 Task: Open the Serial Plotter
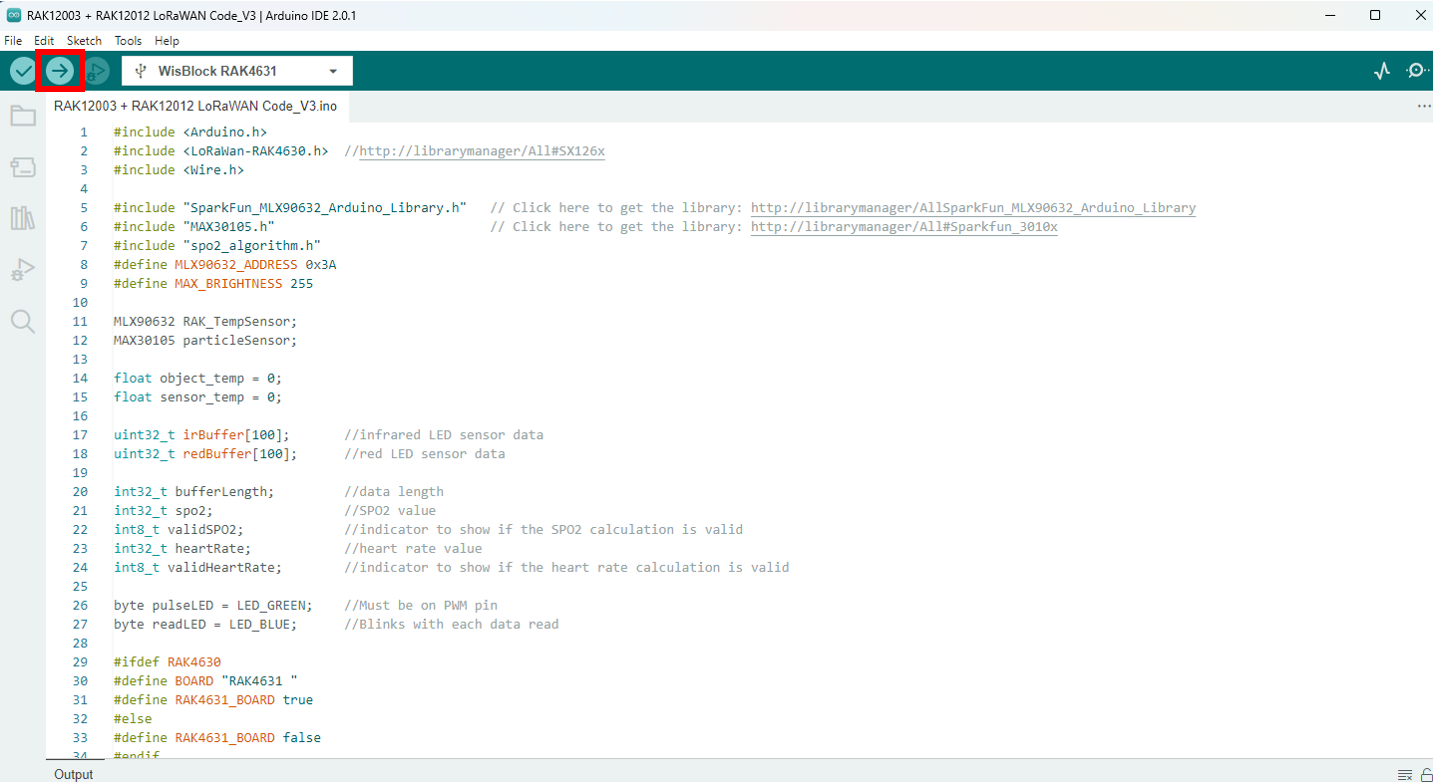(1382, 71)
